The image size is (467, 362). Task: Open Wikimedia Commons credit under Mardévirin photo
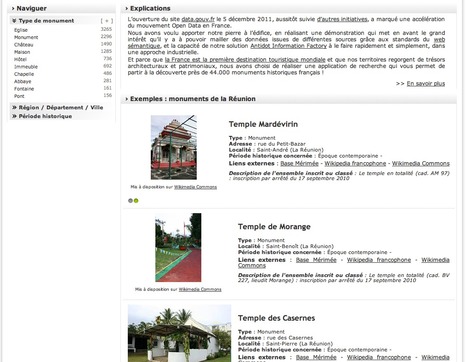point(195,187)
